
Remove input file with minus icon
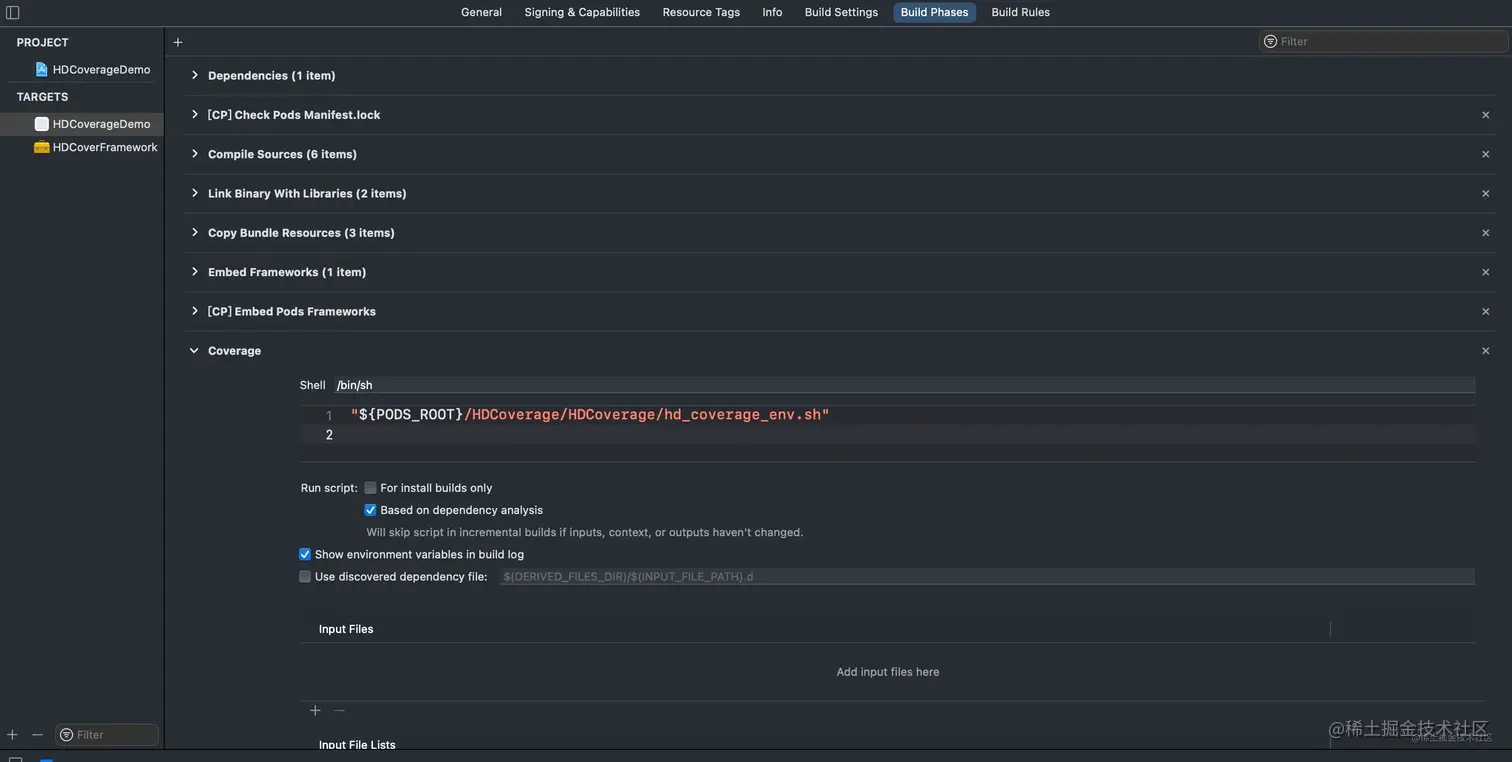tap(339, 710)
